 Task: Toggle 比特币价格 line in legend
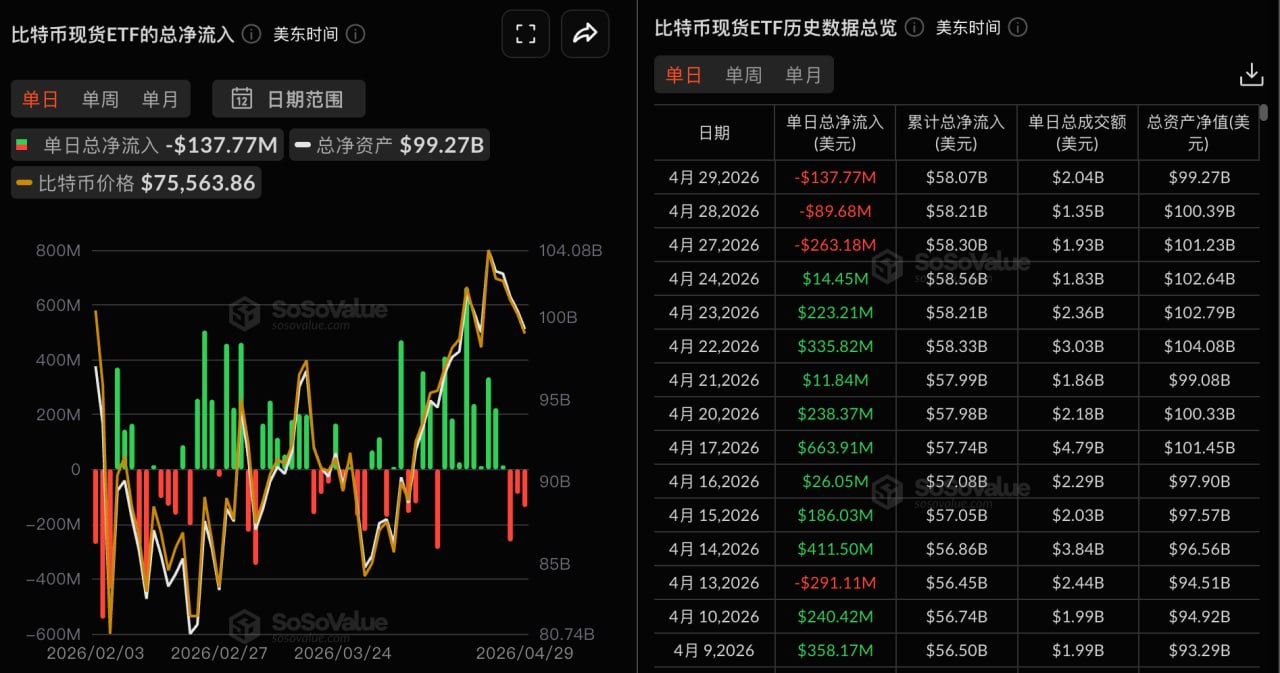coord(136,183)
